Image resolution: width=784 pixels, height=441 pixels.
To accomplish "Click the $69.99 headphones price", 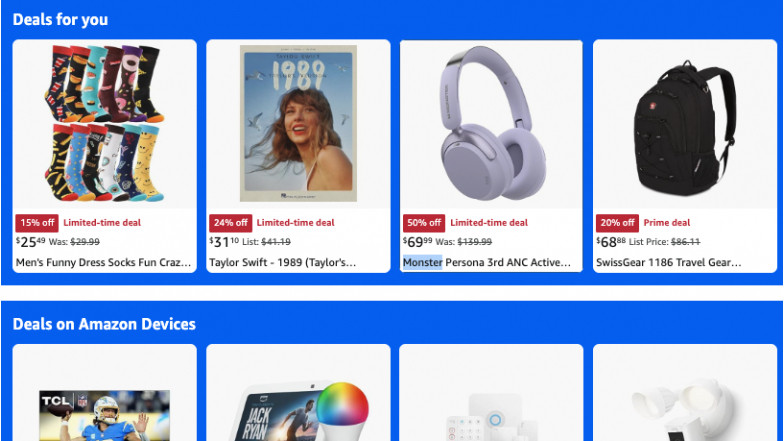I will pos(418,242).
